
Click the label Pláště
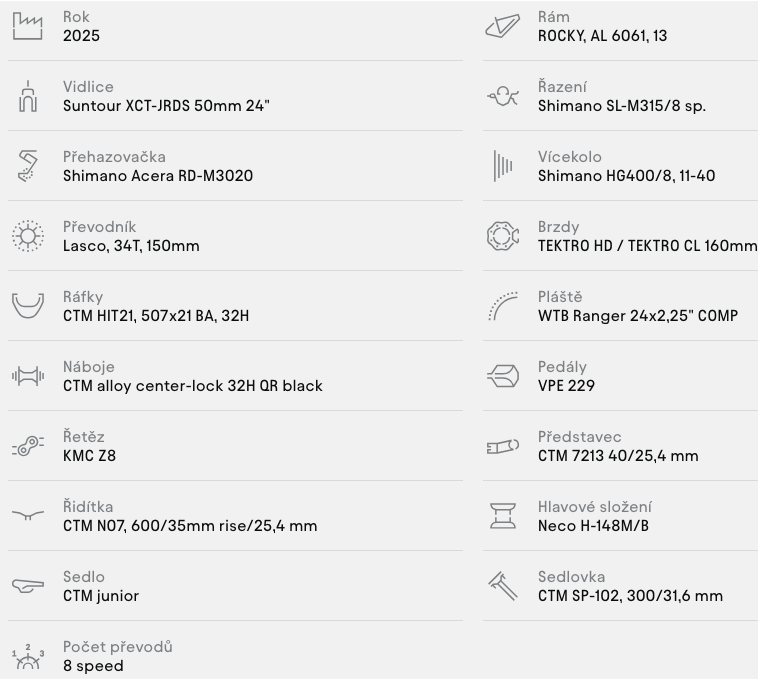pos(560,297)
